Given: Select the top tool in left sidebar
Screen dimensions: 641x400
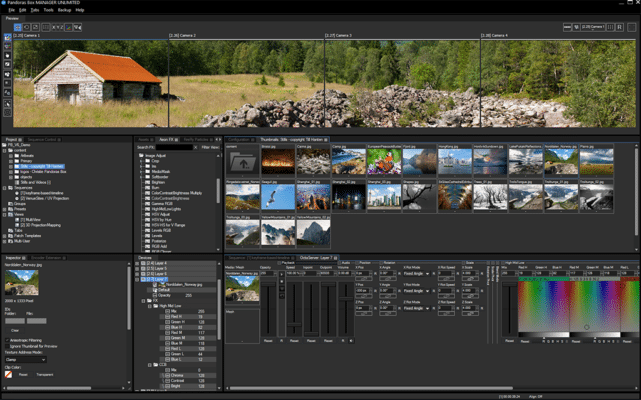Looking at the screenshot, I should coord(8,38).
